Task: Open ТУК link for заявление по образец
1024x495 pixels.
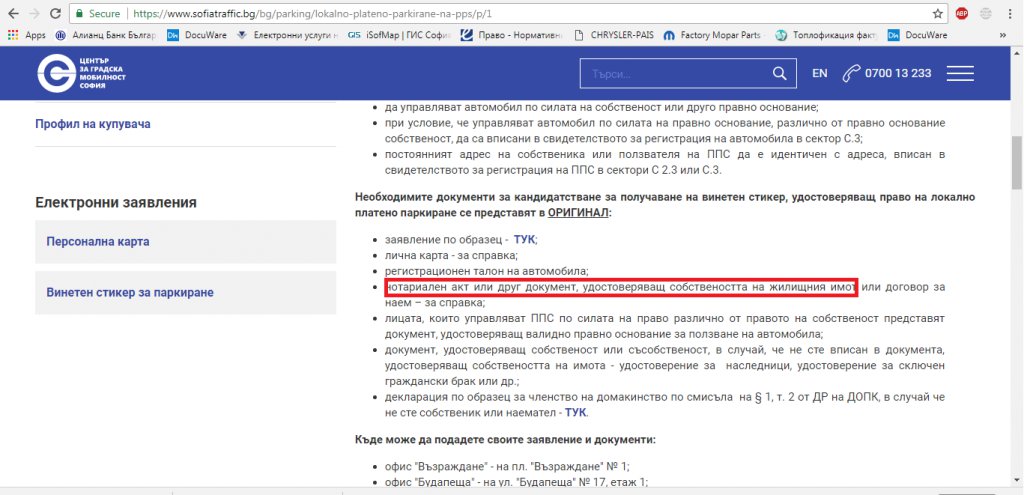Action: point(524,240)
